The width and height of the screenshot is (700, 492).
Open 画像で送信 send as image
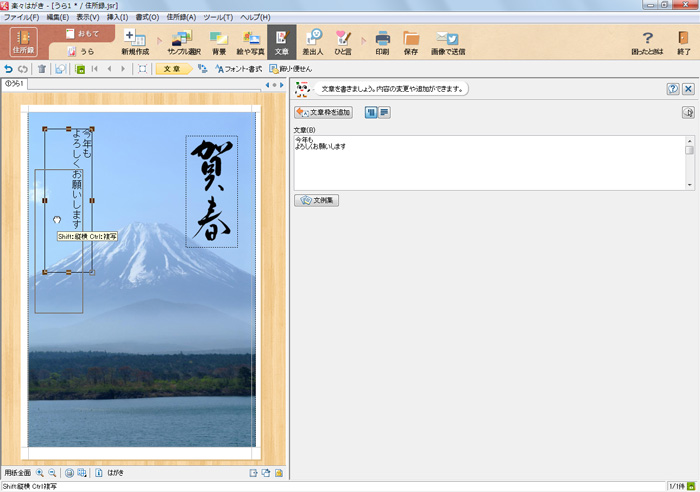[x=447, y=42]
